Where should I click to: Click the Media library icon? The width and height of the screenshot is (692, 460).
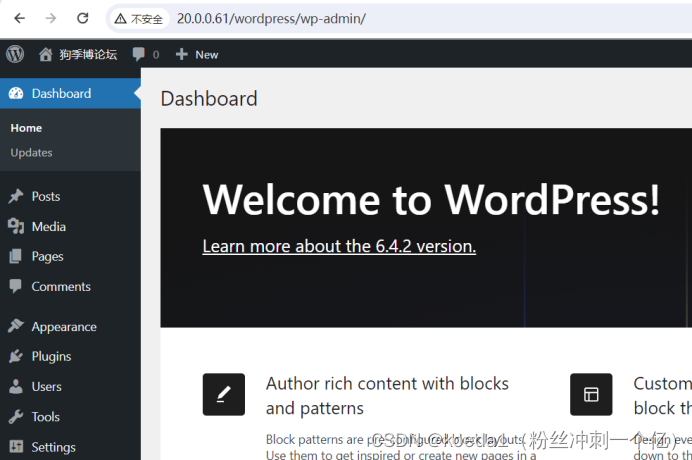pos(15,226)
